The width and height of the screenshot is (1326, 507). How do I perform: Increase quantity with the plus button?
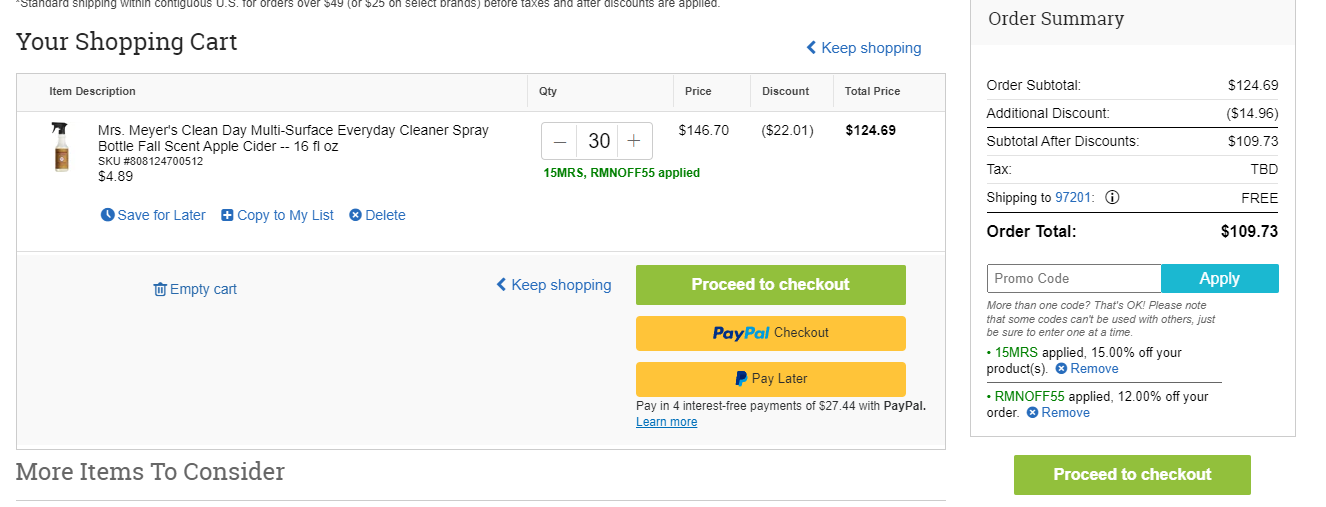pos(634,141)
